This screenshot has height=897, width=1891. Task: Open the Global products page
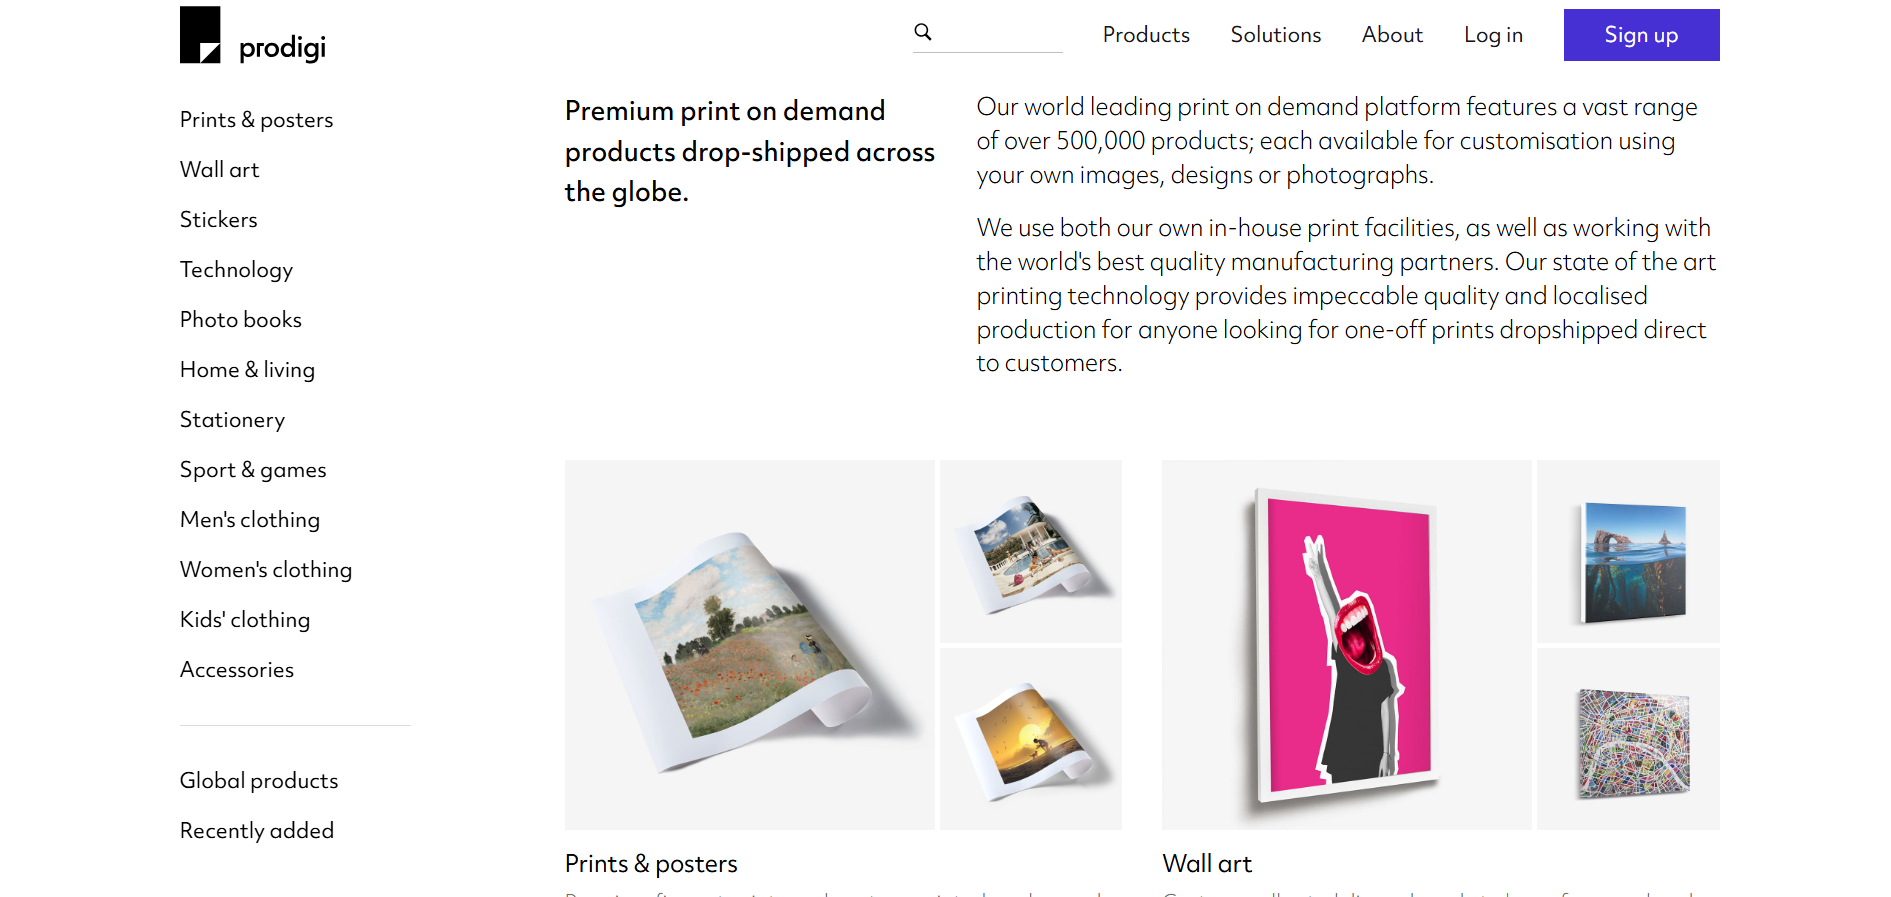[258, 780]
